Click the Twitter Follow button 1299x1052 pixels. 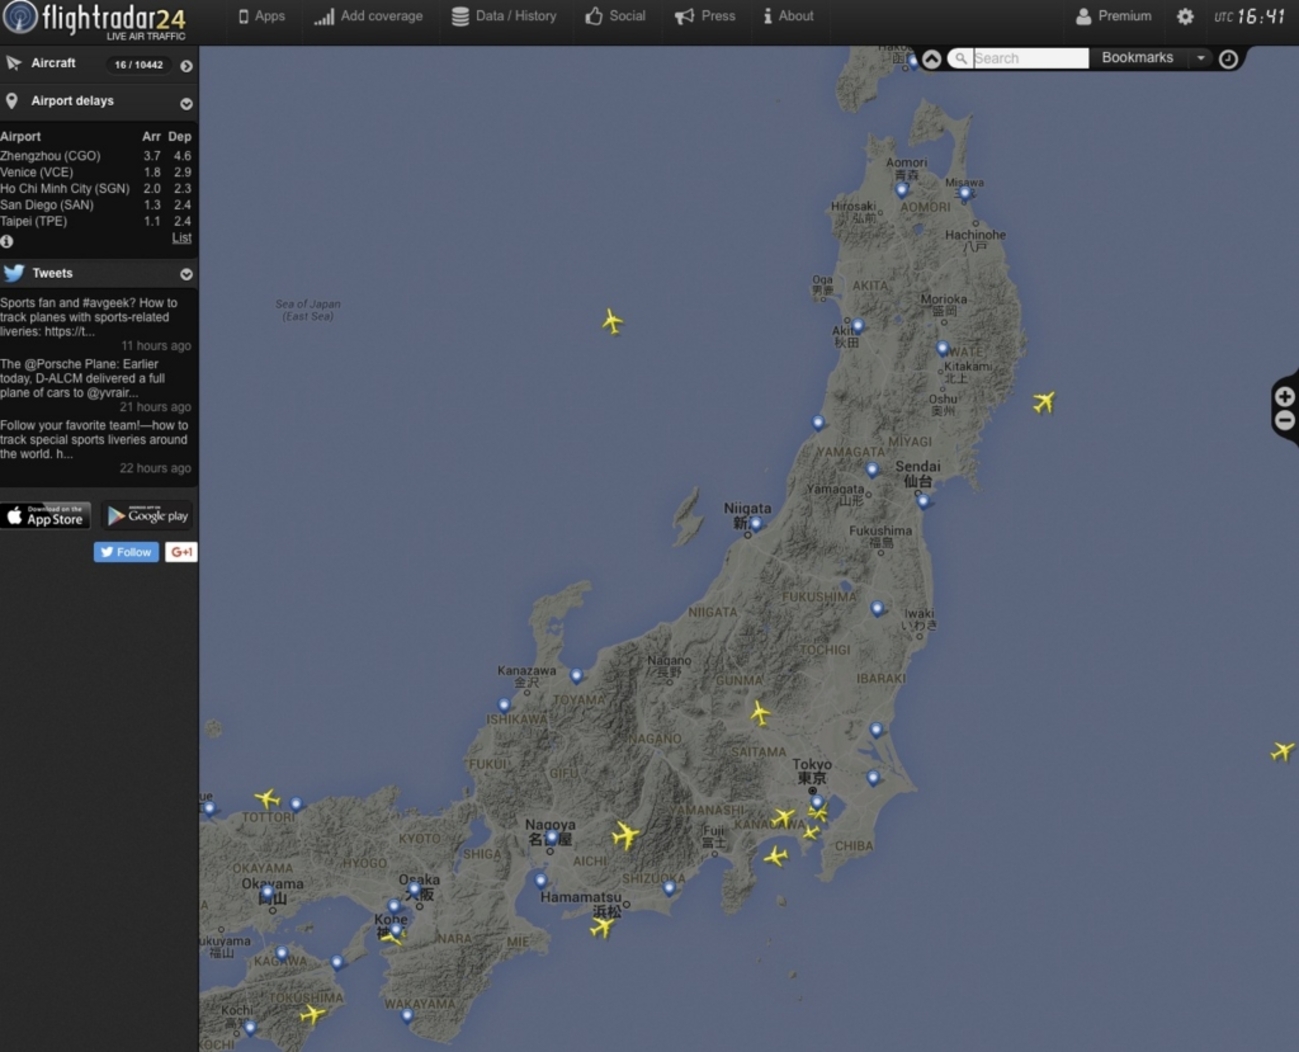[126, 552]
